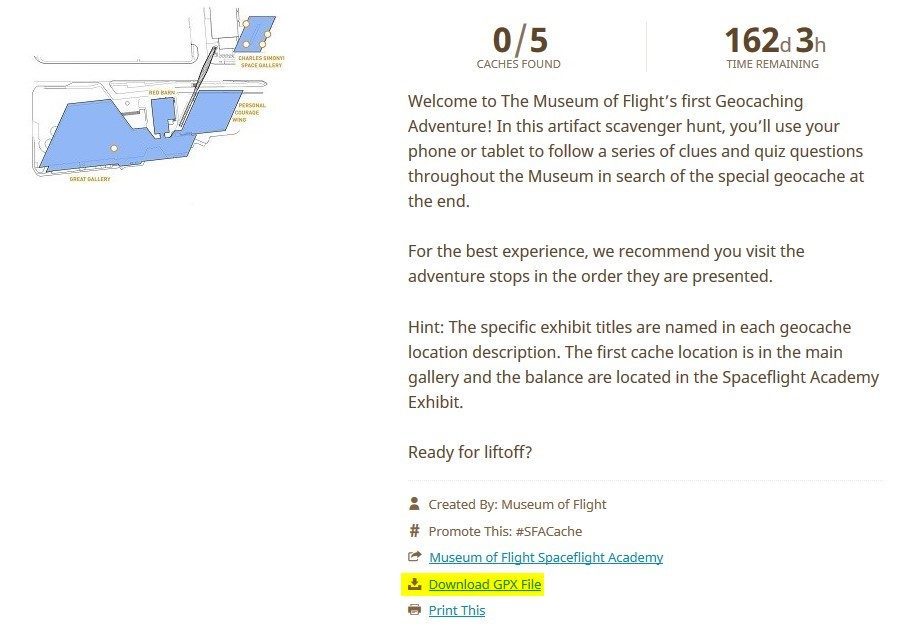
Task: Click the person icon next to Created By
Action: point(414,503)
